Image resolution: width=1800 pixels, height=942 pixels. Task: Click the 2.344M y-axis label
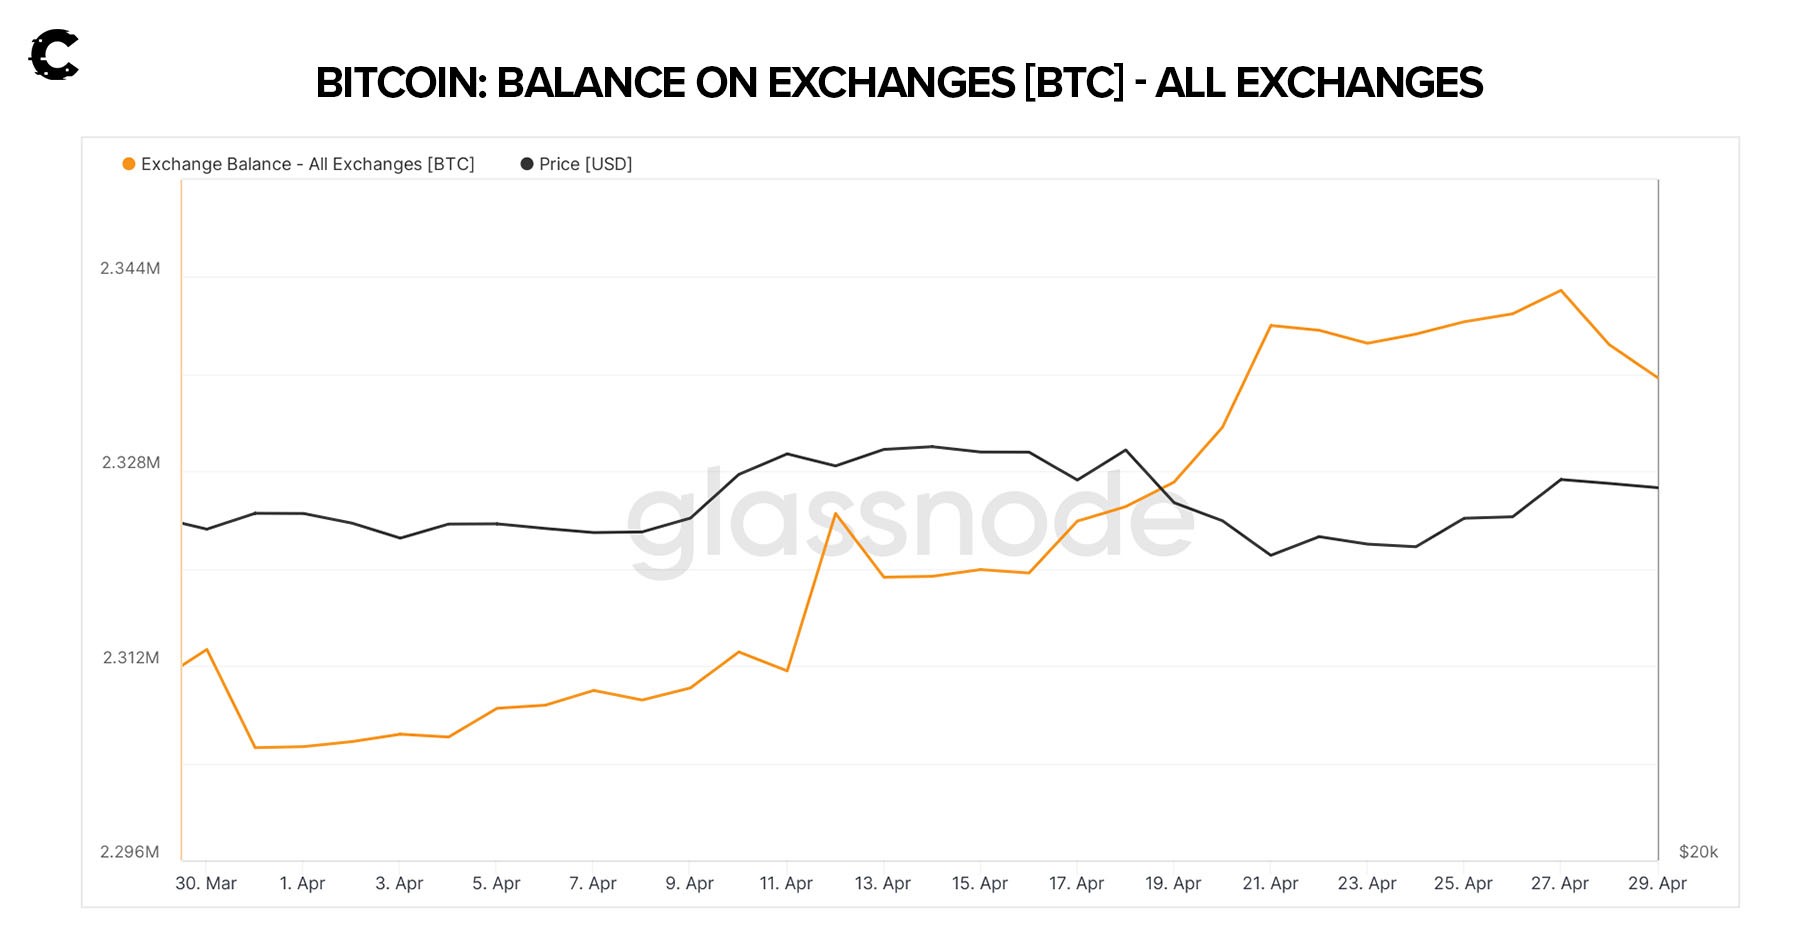[x=130, y=268]
